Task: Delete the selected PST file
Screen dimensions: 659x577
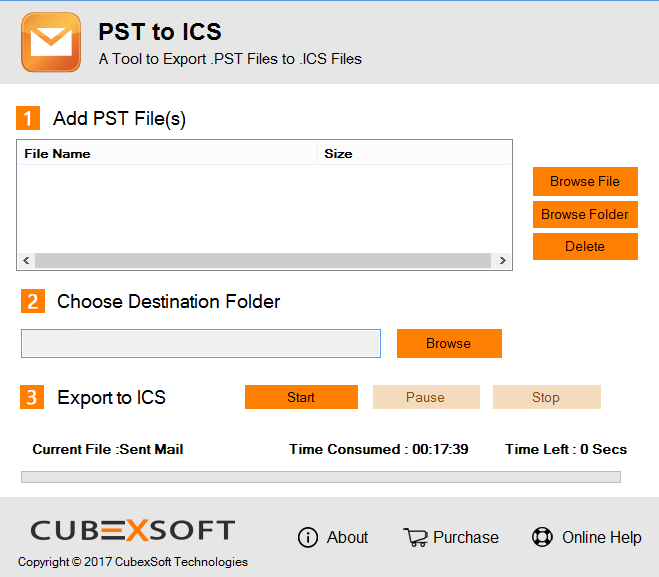Action: pyautogui.click(x=585, y=246)
